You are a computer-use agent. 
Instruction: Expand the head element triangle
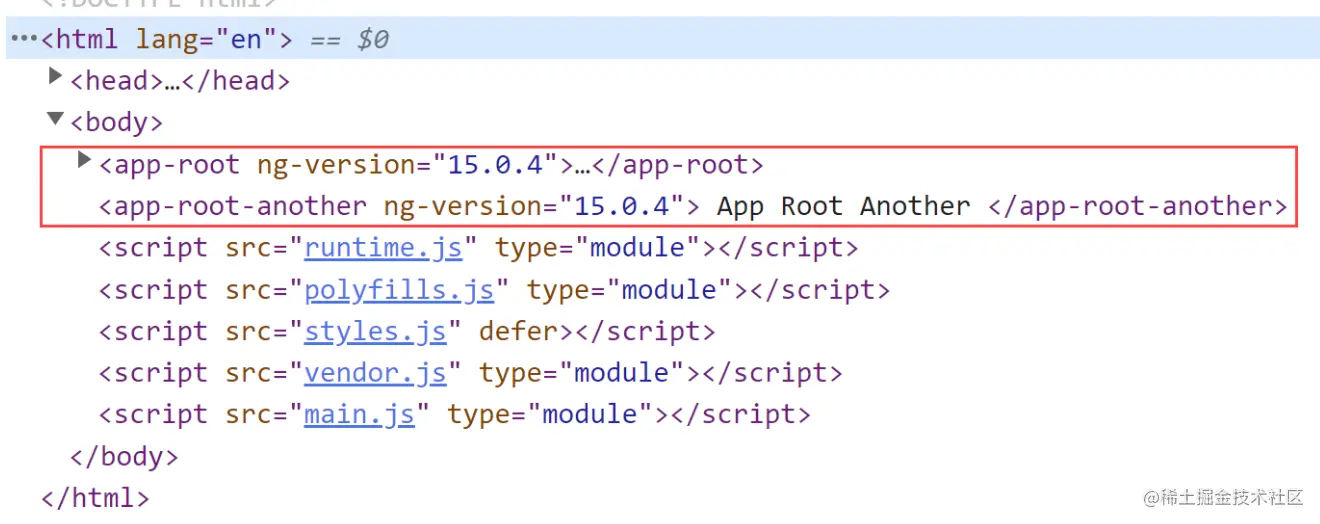click(x=55, y=76)
